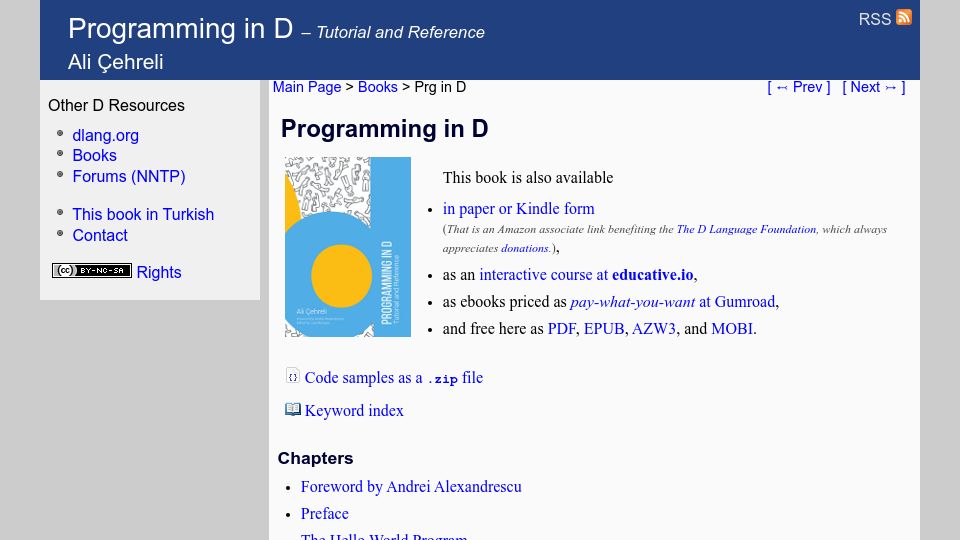Click the open book keyword index icon

[x=293, y=409]
